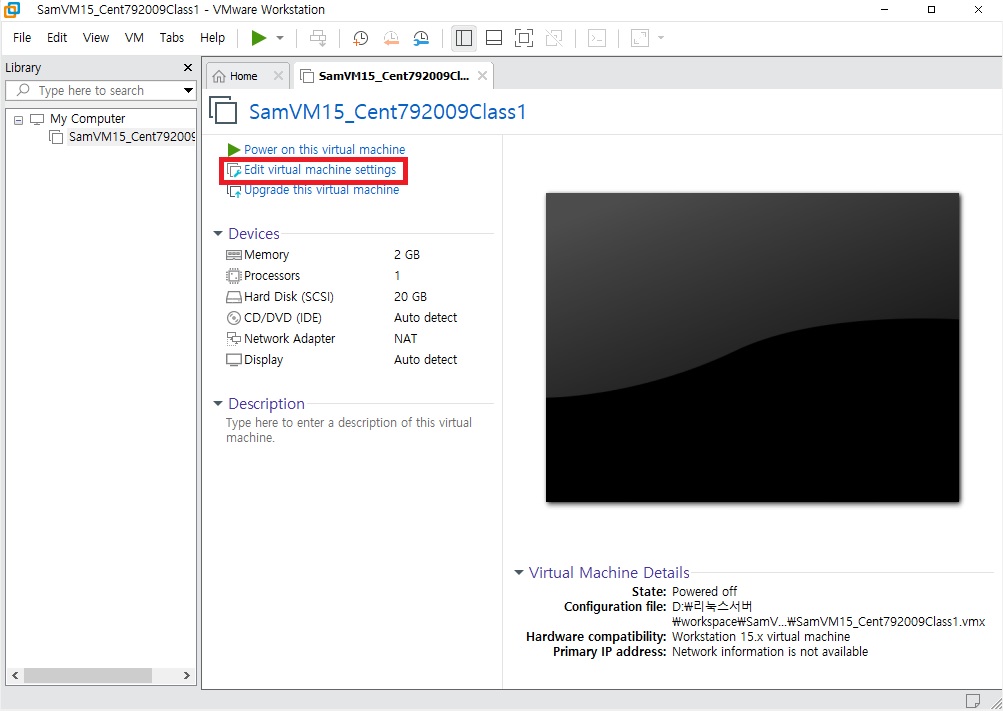1003x711 pixels.
Task: Open the power options dropdown arrow
Action: point(280,38)
